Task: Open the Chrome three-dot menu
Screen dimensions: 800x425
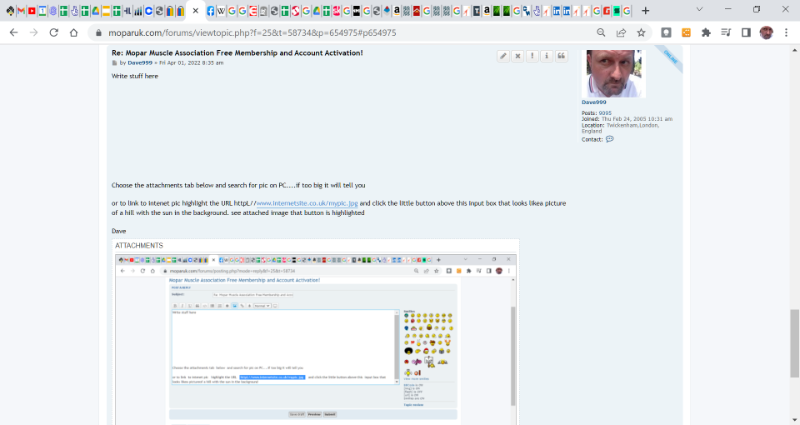Action: (786, 32)
